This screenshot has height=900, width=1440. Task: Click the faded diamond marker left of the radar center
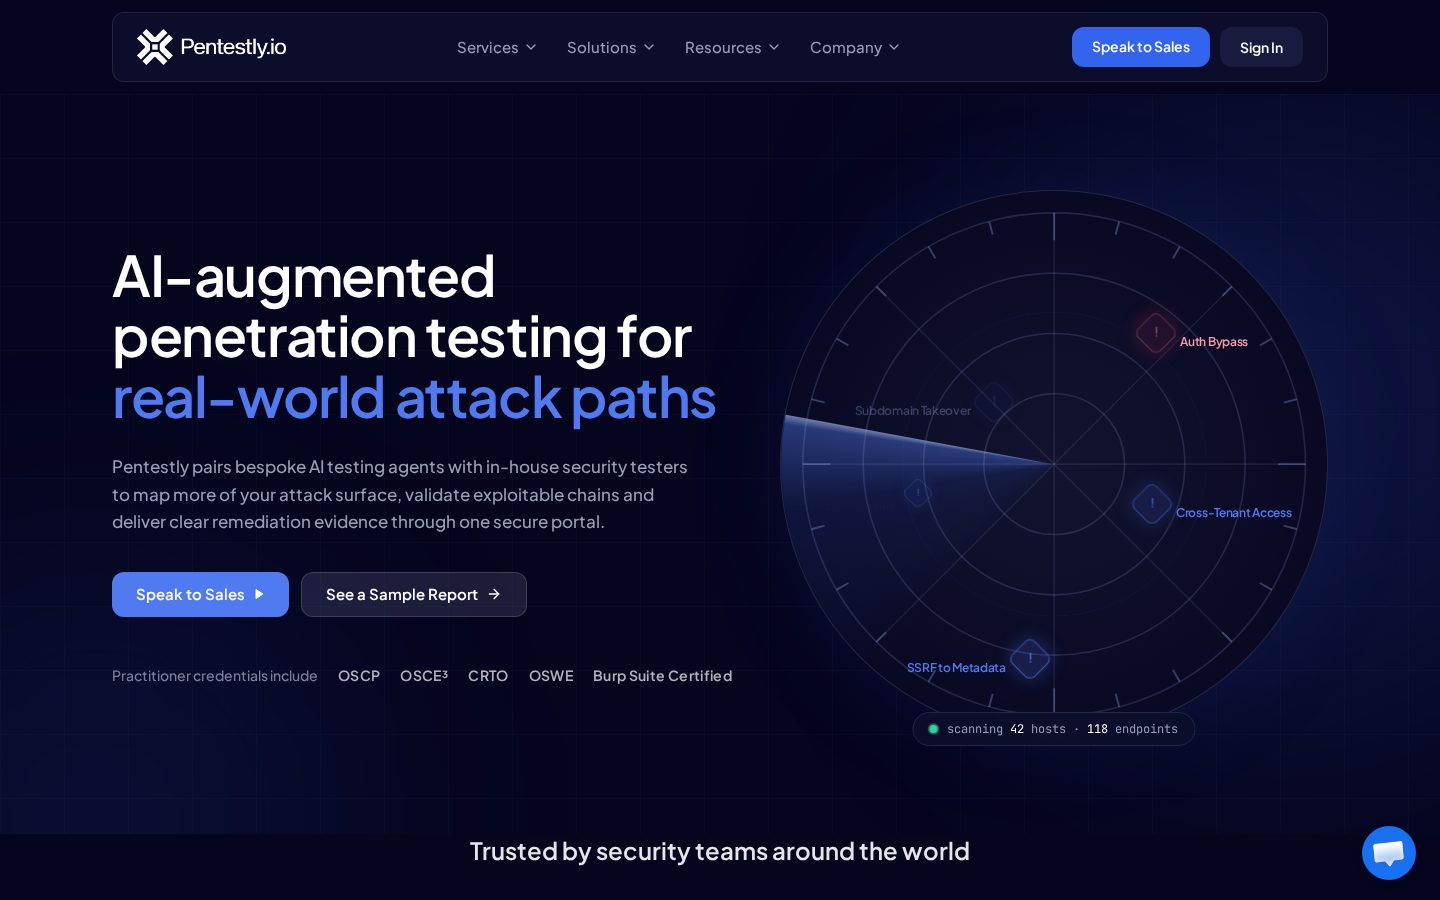coord(918,493)
